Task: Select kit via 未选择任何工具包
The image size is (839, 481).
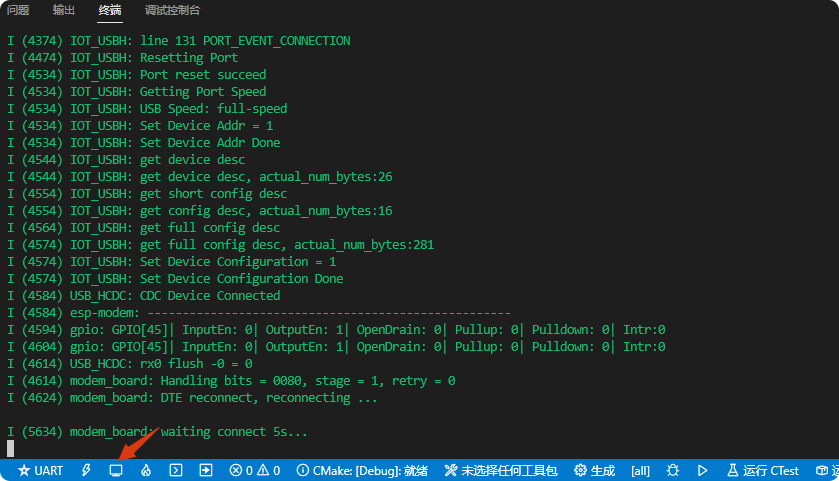Action: coord(500,470)
